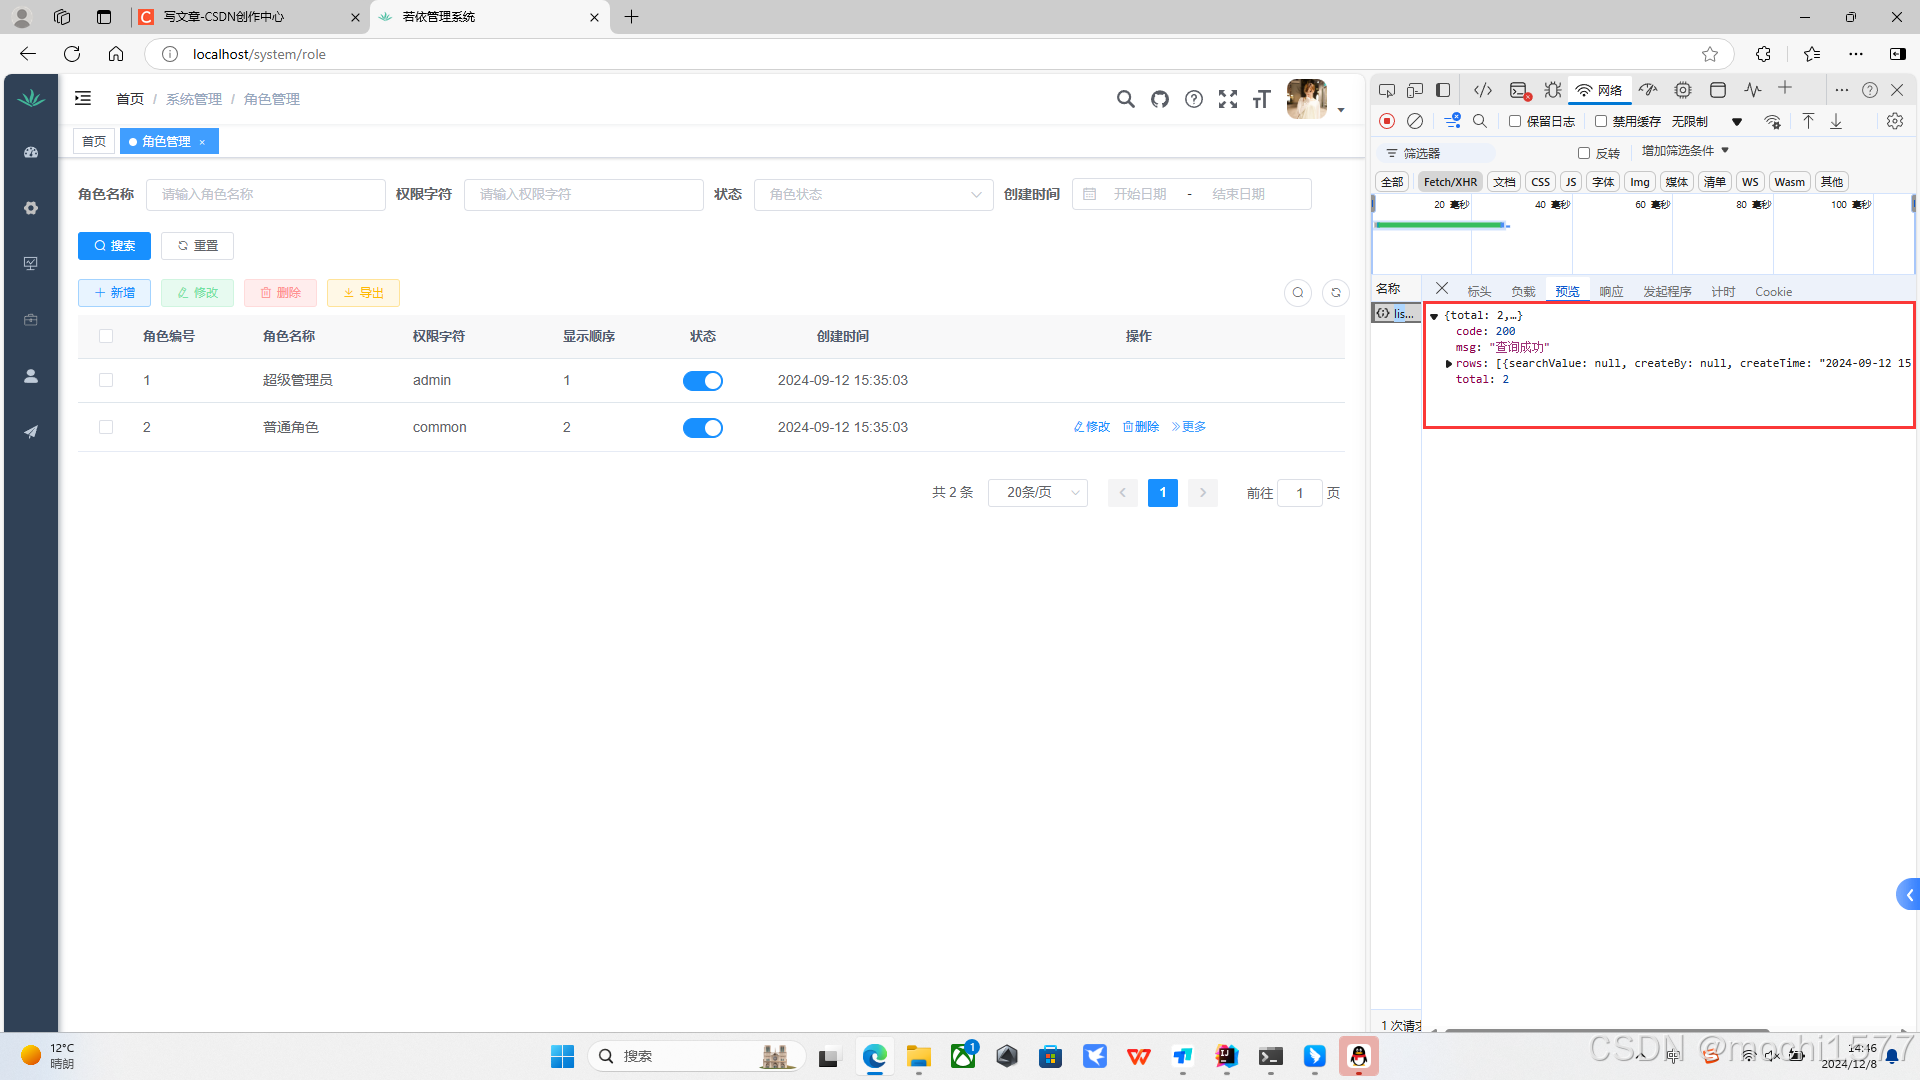Click 删除 link for 普通角色 row
Screen dimensions: 1920x1080
point(1141,427)
